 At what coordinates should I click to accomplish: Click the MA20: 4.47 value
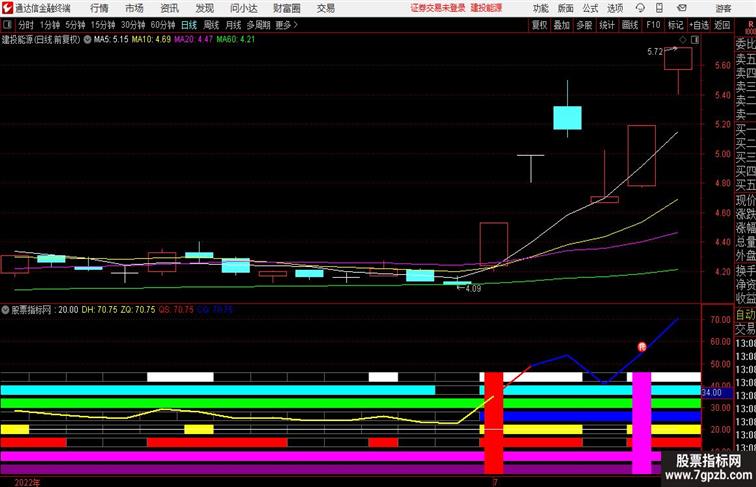(x=193, y=40)
